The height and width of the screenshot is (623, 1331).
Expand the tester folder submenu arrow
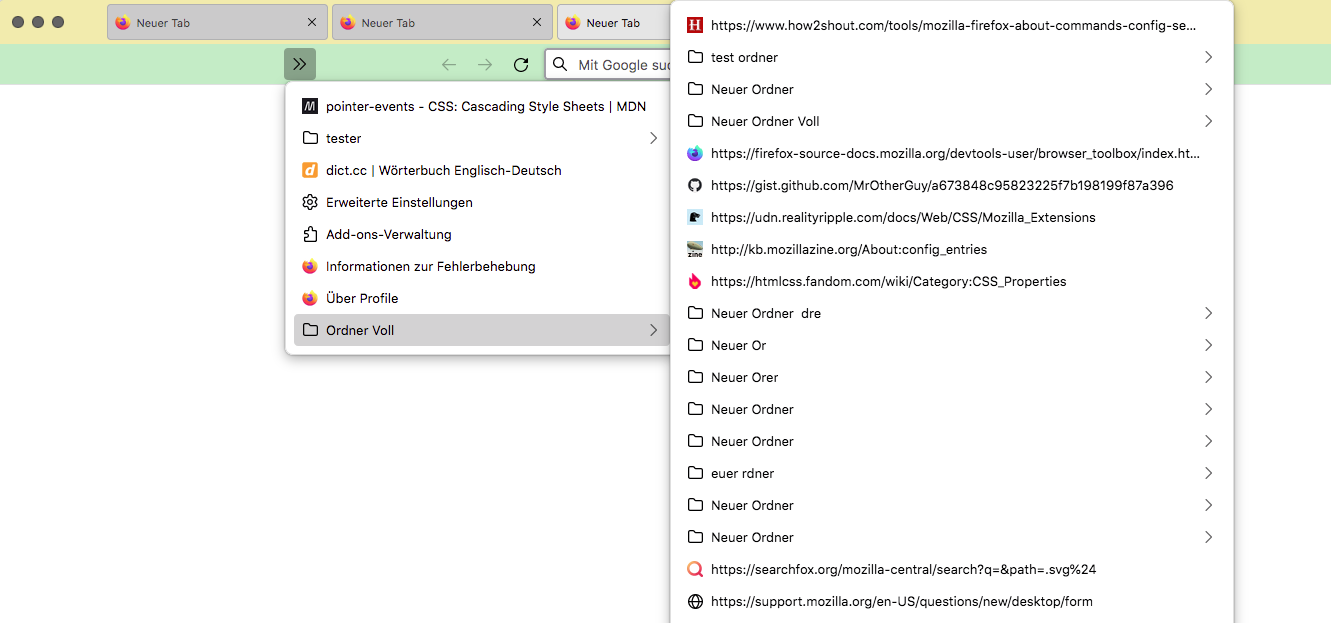tap(653, 138)
